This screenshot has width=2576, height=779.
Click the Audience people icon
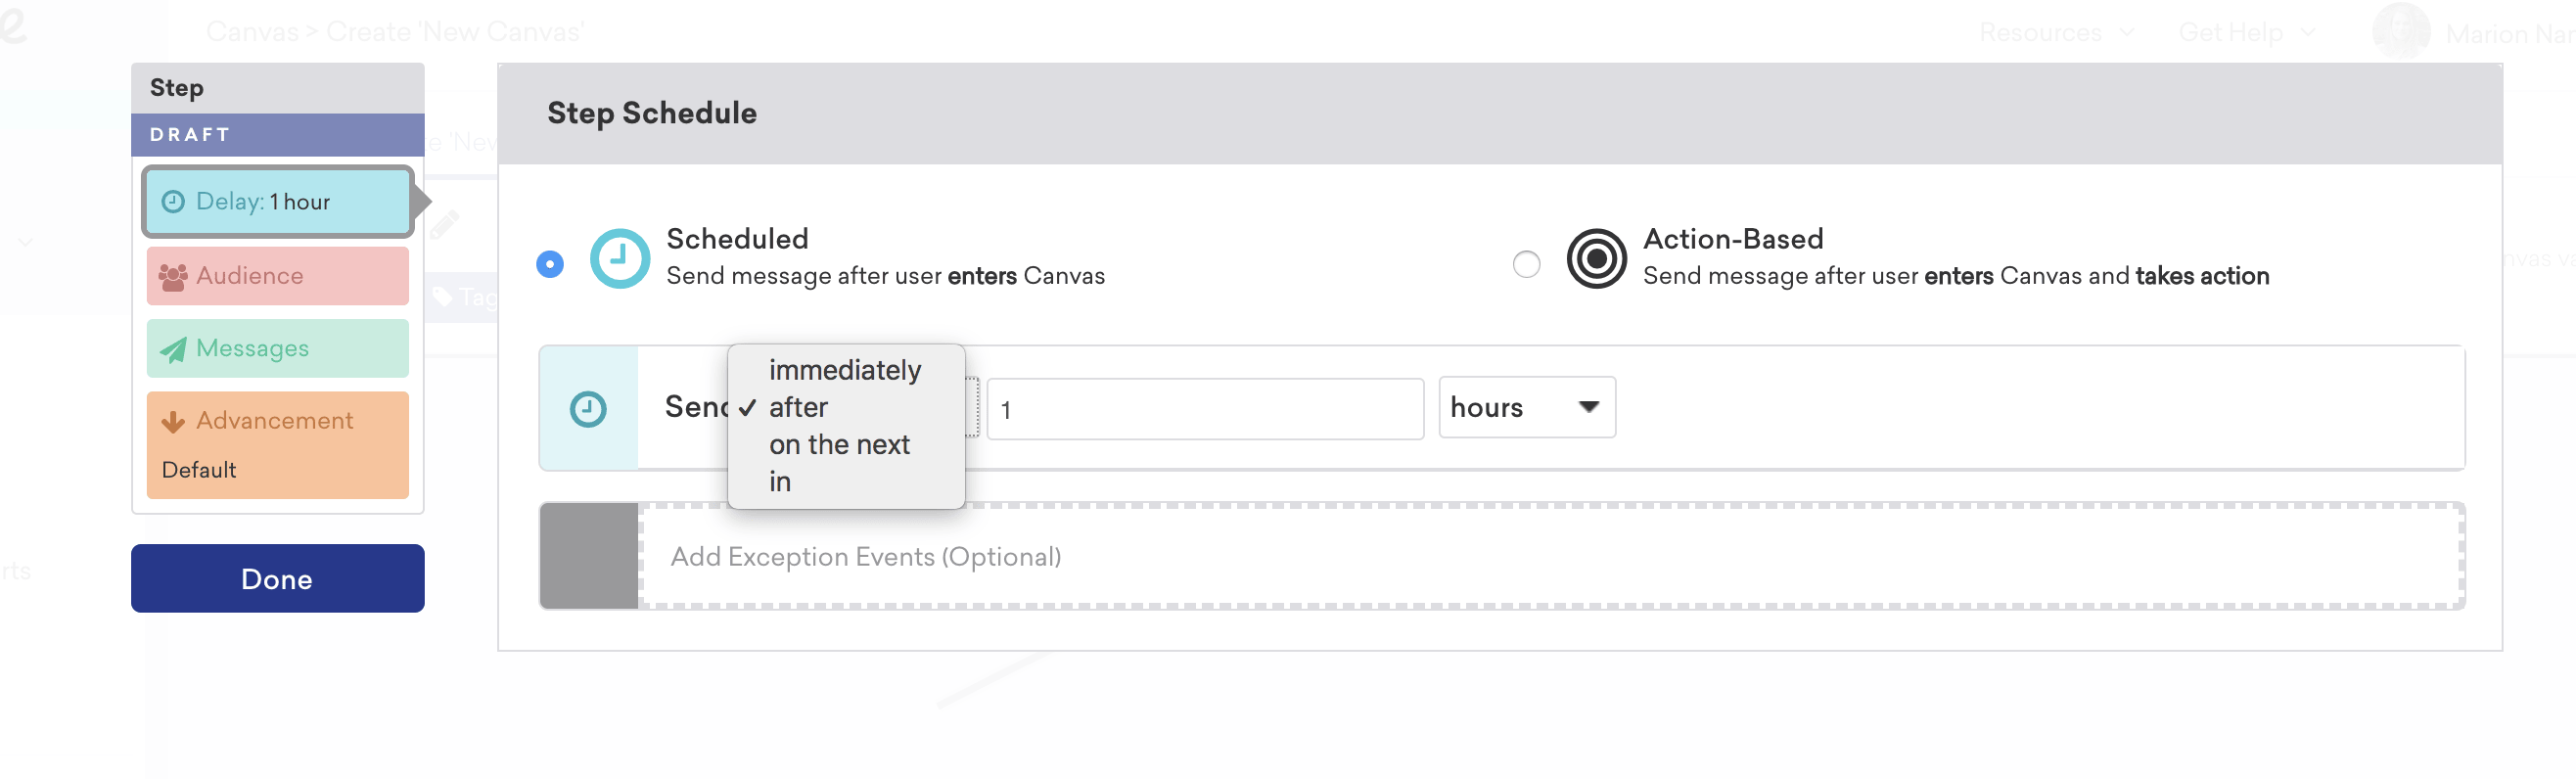point(173,277)
